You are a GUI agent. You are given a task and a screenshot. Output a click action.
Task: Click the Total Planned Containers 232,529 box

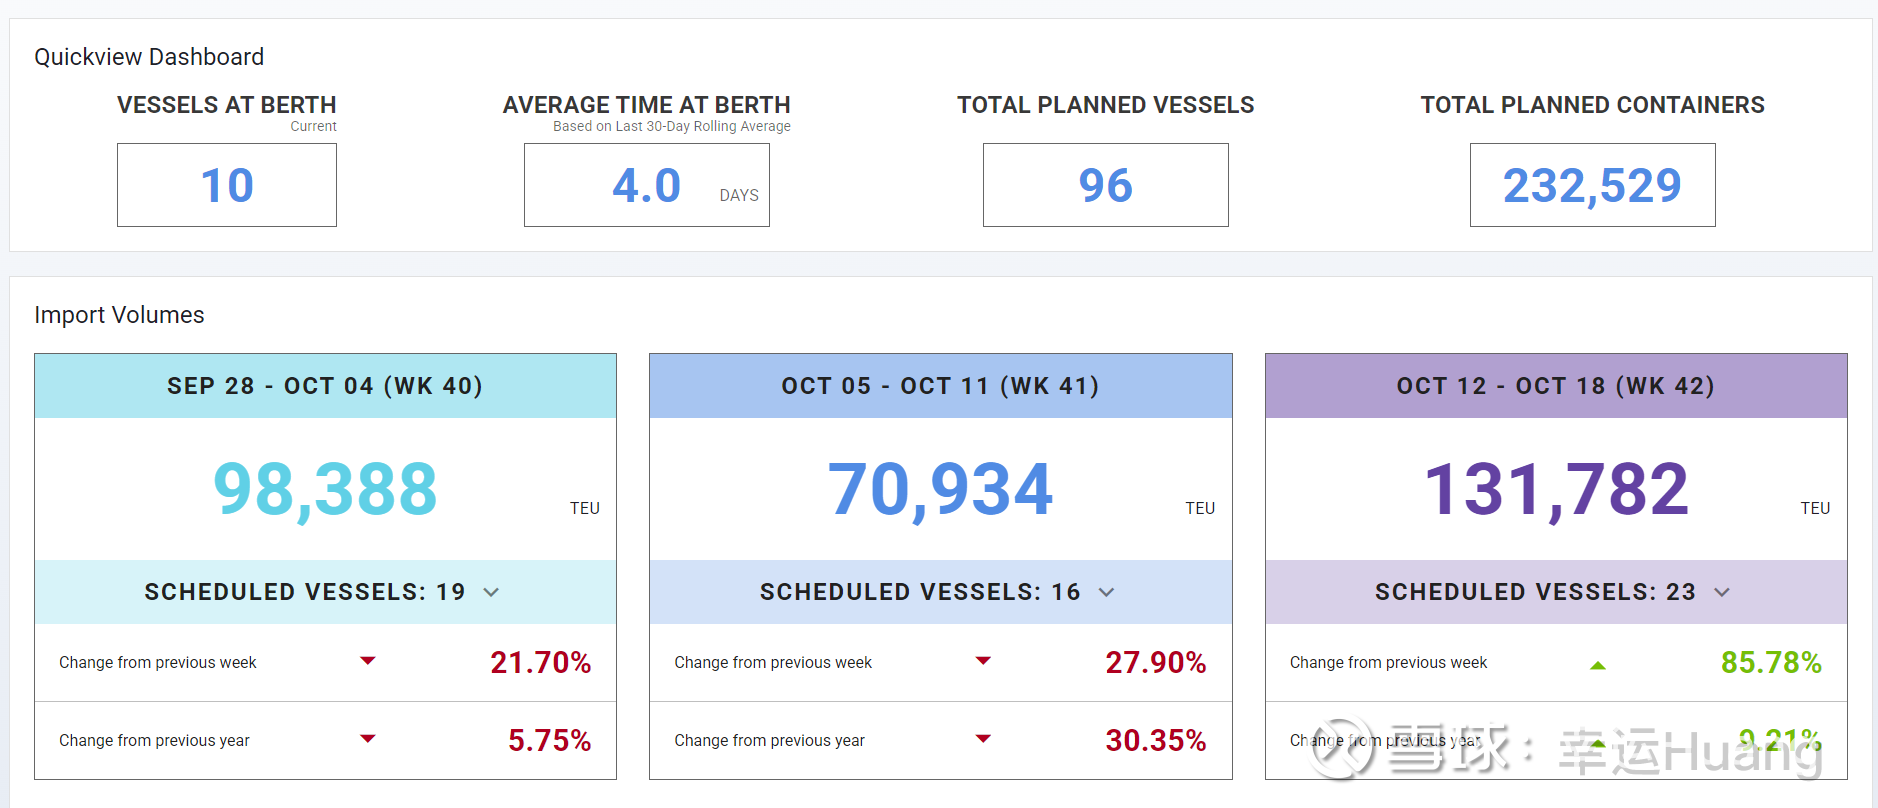(x=1592, y=185)
